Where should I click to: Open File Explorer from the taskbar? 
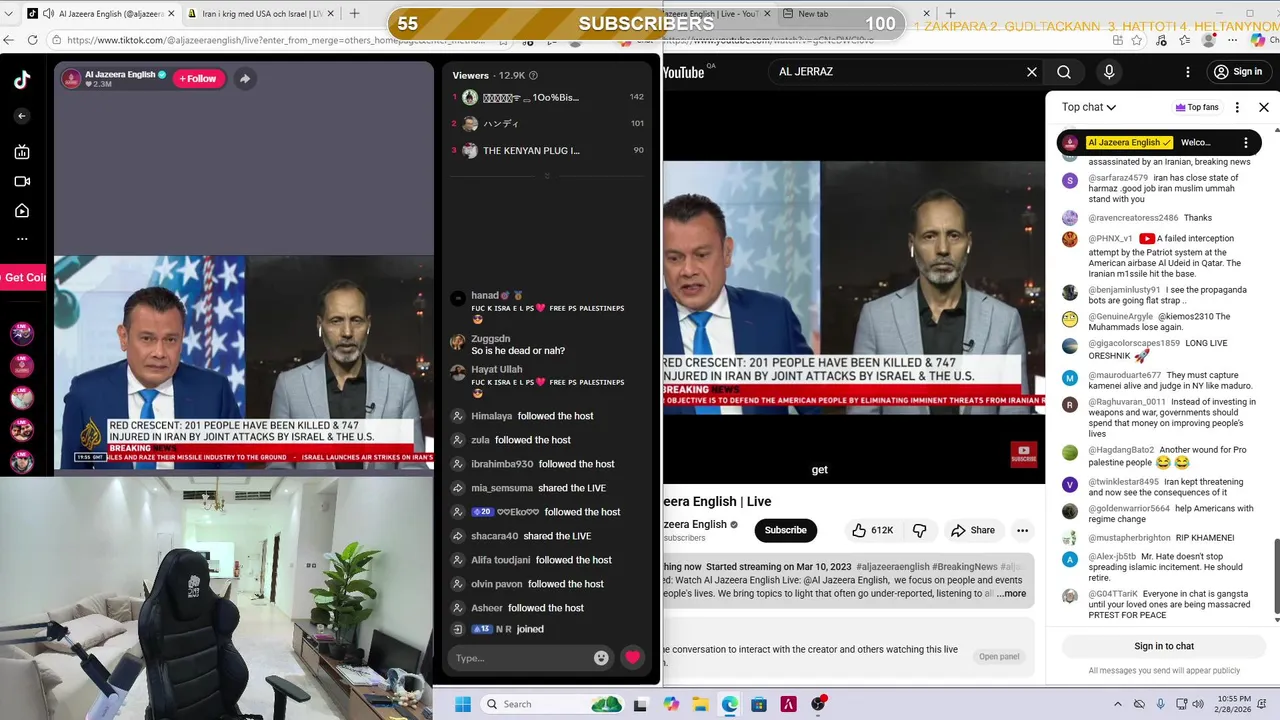(x=700, y=704)
